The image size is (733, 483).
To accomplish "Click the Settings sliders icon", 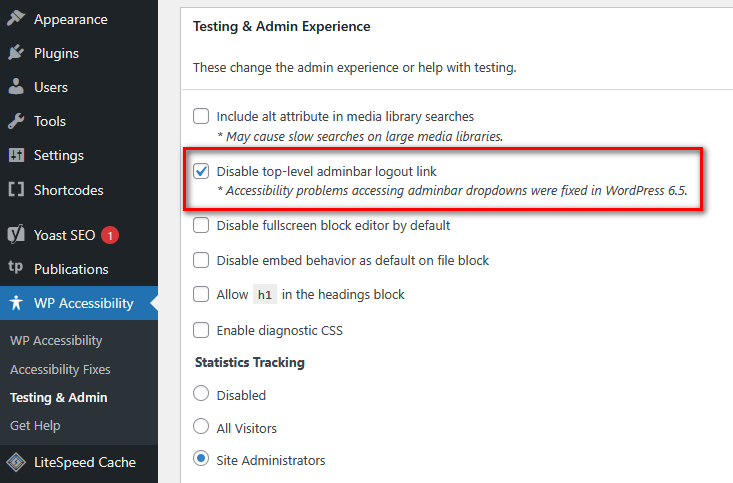I will [16, 155].
